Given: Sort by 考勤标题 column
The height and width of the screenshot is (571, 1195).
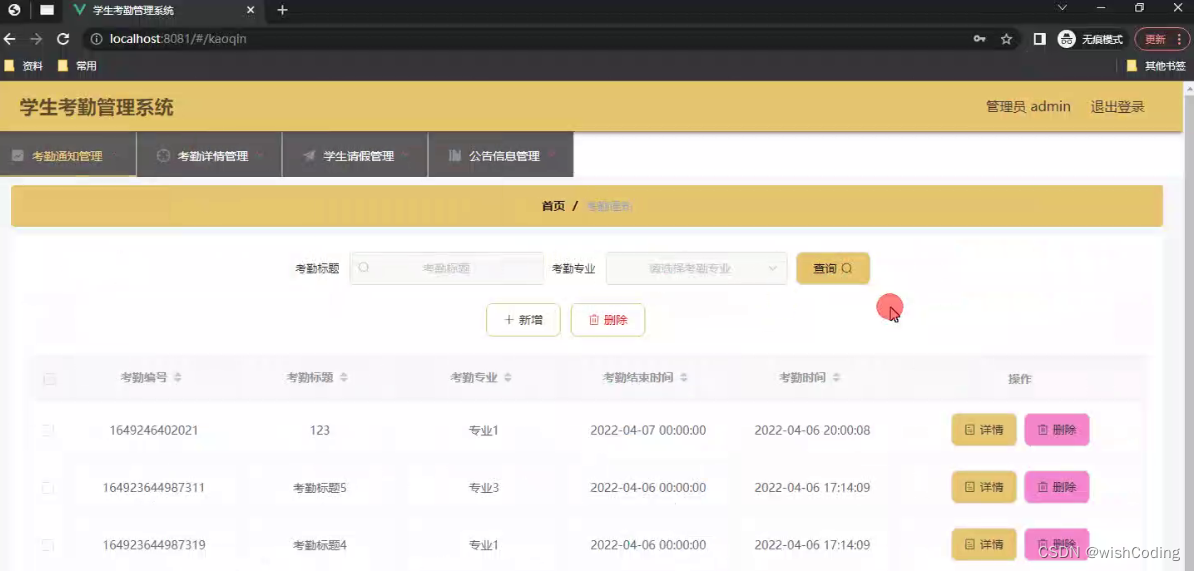Looking at the screenshot, I should 344,377.
